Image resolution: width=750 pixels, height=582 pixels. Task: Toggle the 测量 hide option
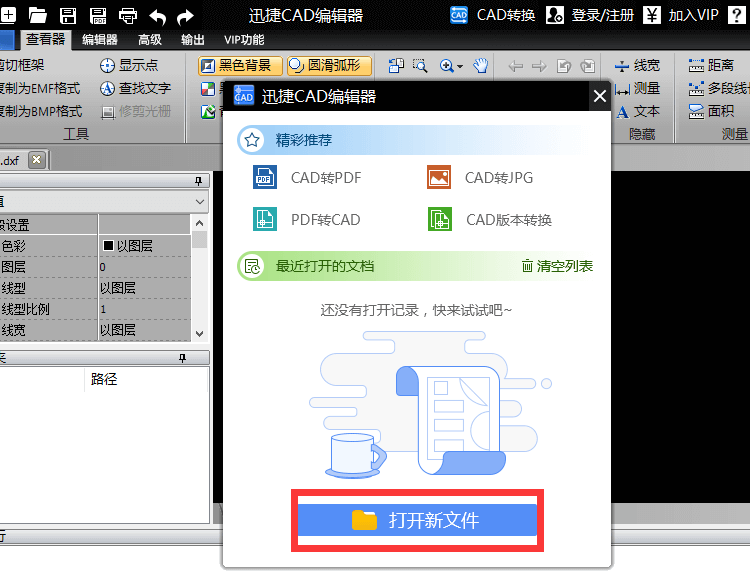click(637, 88)
